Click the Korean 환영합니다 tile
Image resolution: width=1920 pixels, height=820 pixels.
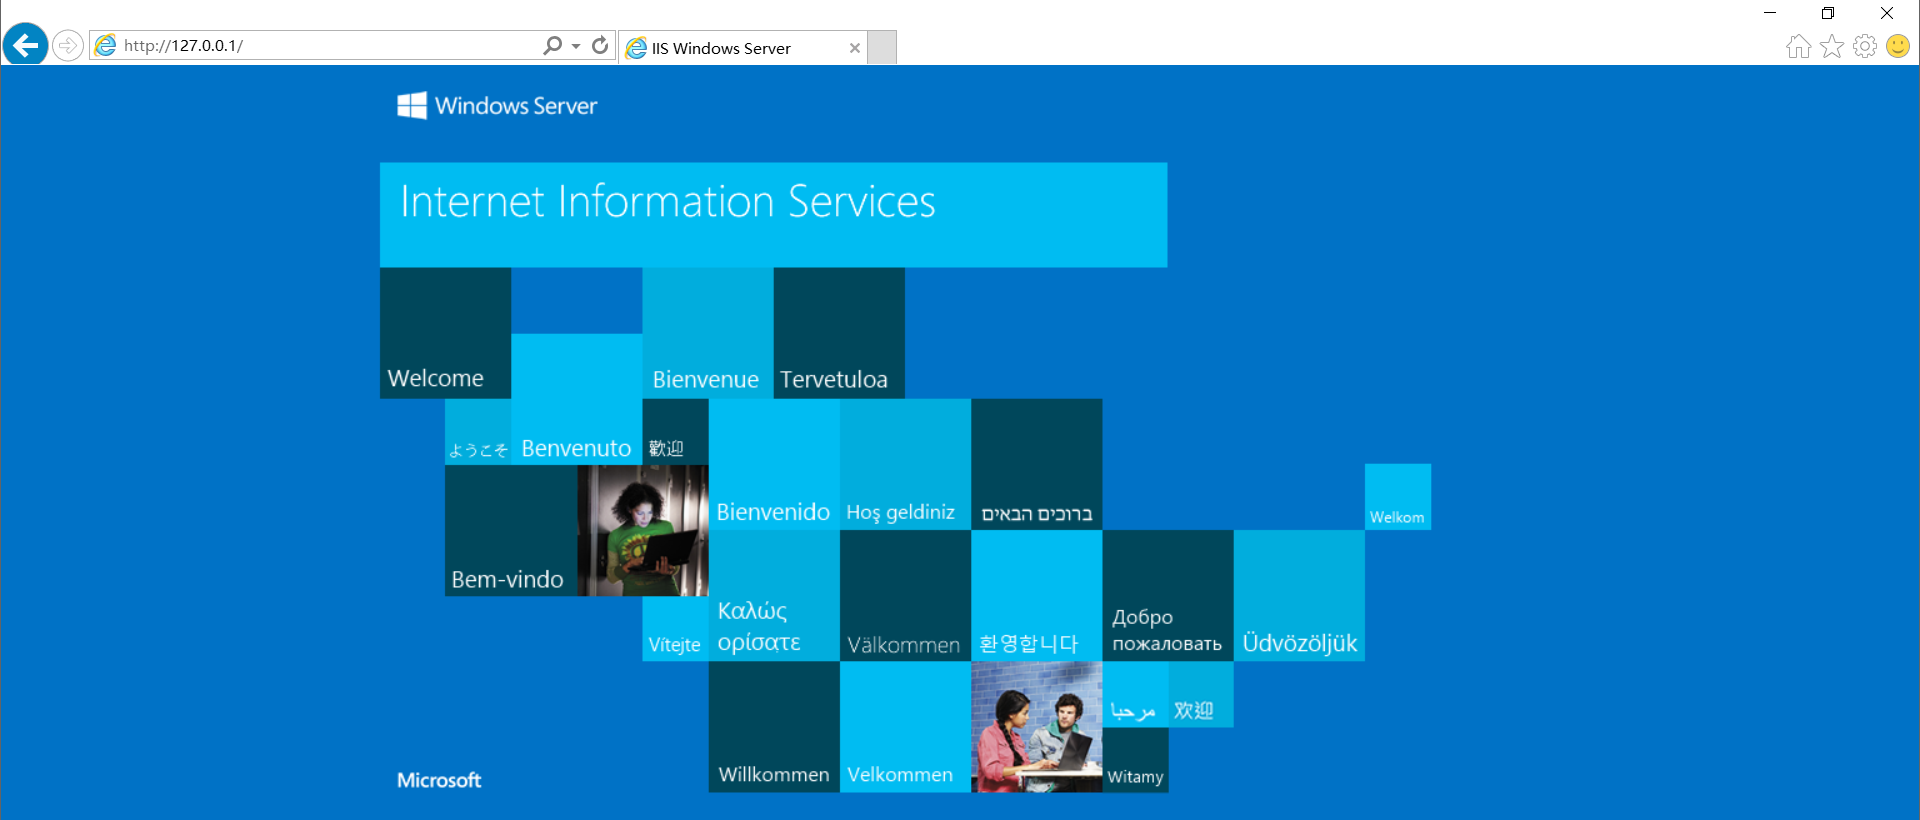point(1037,595)
